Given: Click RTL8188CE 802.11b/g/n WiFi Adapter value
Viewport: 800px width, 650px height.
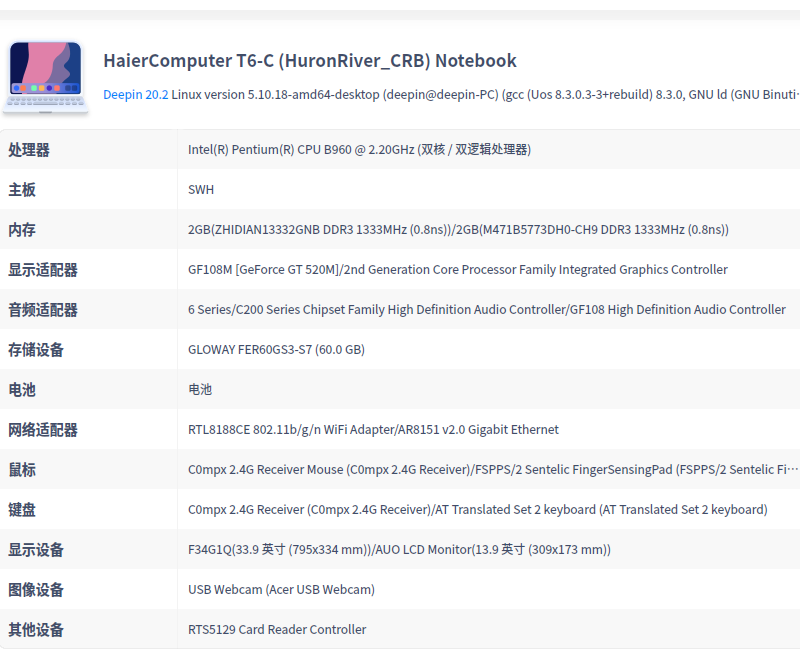Looking at the screenshot, I should click(x=373, y=430).
